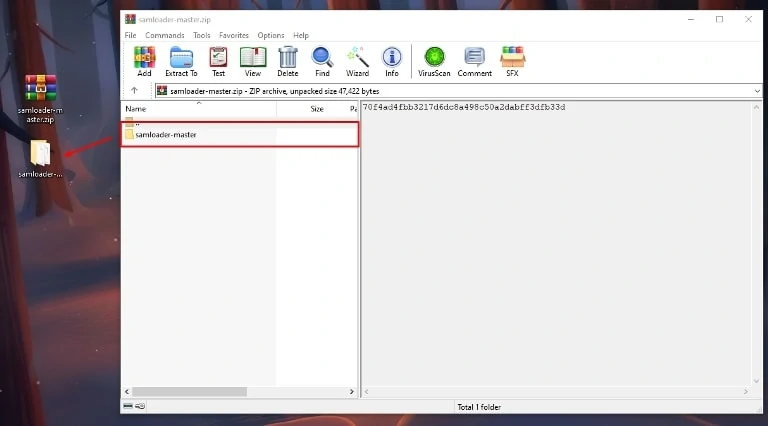Viewport: 768px width, 426px height.
Task: Open the Options menu
Action: [271, 35]
